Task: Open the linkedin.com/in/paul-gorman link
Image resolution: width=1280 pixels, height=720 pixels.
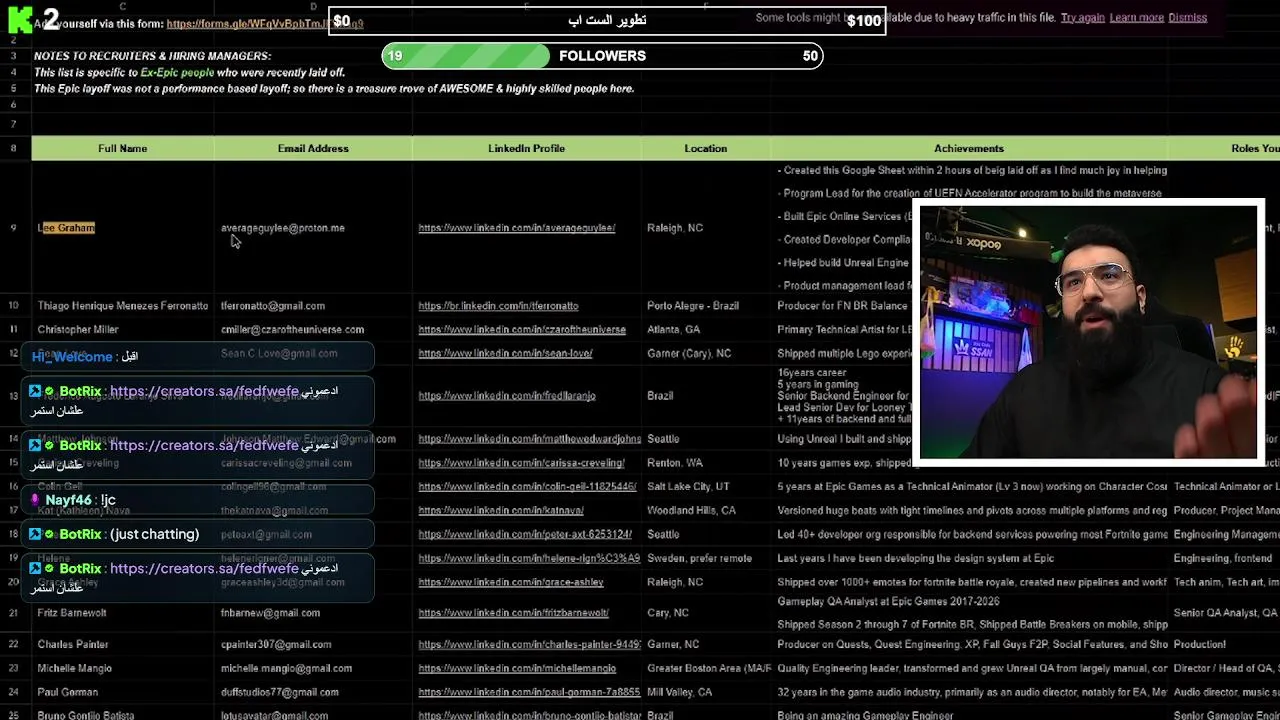Action: click(529, 692)
